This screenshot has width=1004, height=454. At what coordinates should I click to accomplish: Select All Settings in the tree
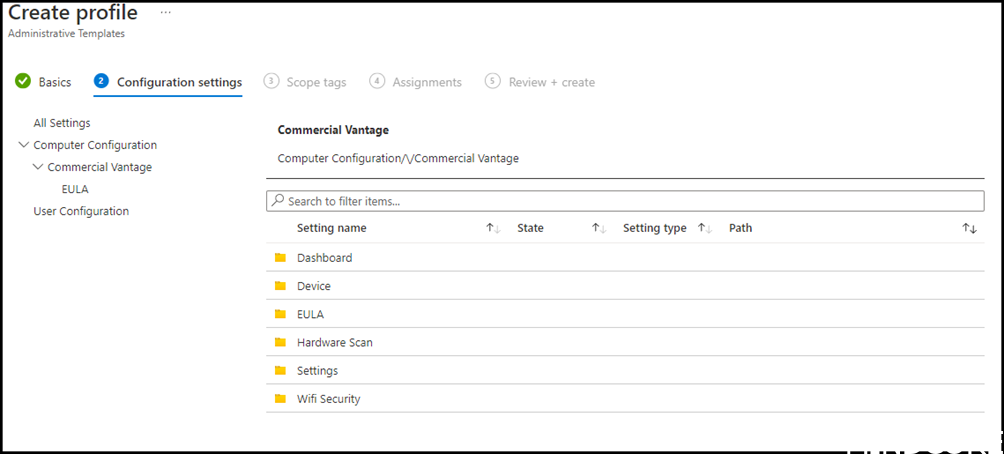tap(61, 123)
